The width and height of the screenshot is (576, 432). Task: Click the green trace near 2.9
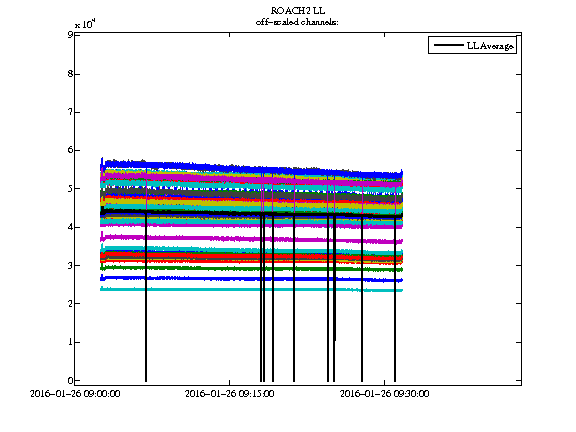point(252,269)
